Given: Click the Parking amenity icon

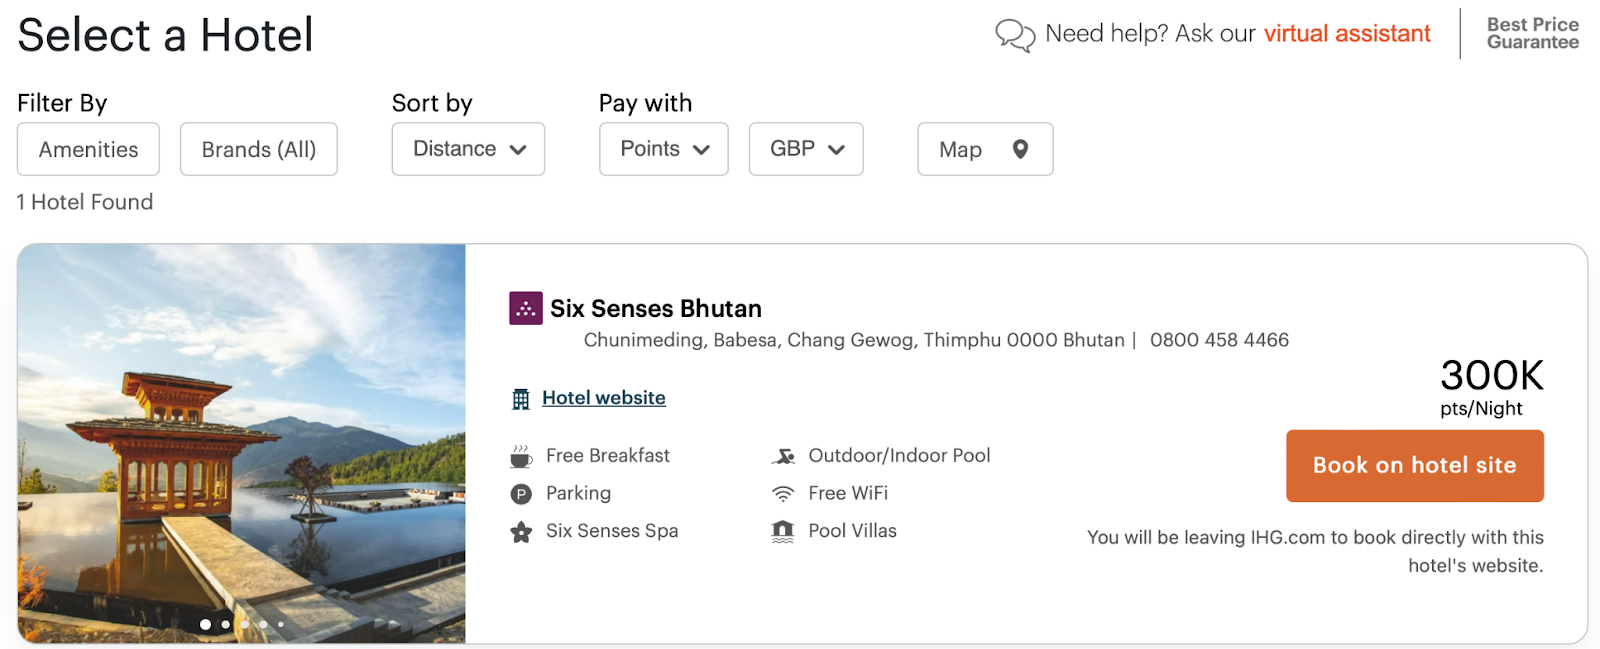Looking at the screenshot, I should [x=521, y=494].
